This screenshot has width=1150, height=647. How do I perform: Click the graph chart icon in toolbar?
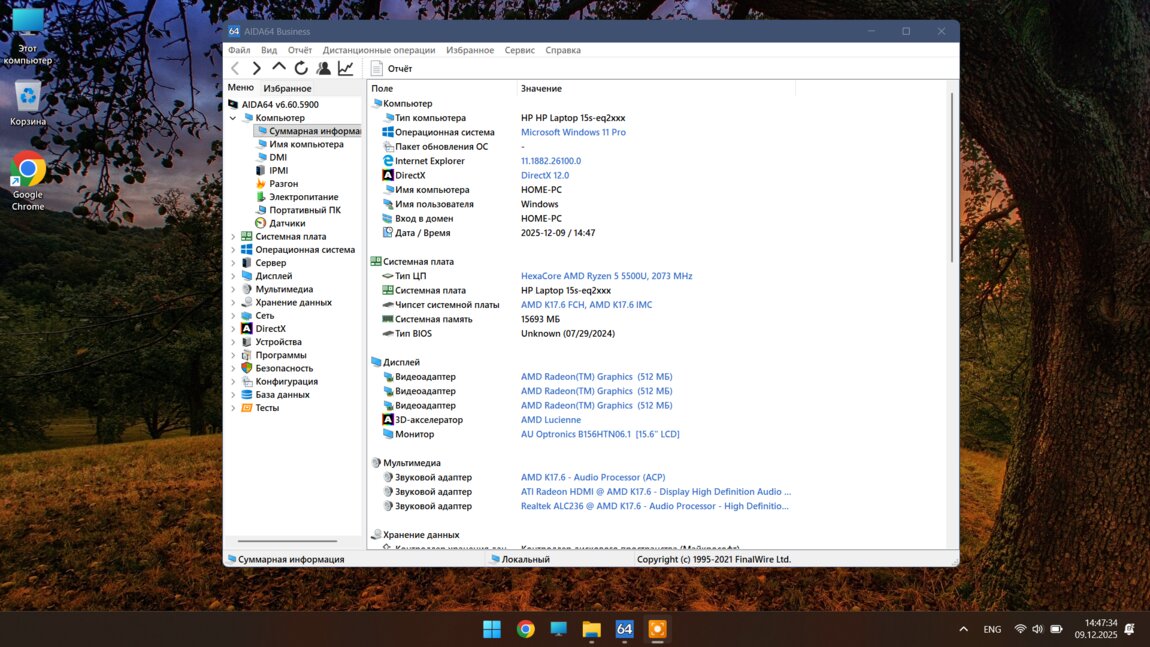pyautogui.click(x=345, y=68)
